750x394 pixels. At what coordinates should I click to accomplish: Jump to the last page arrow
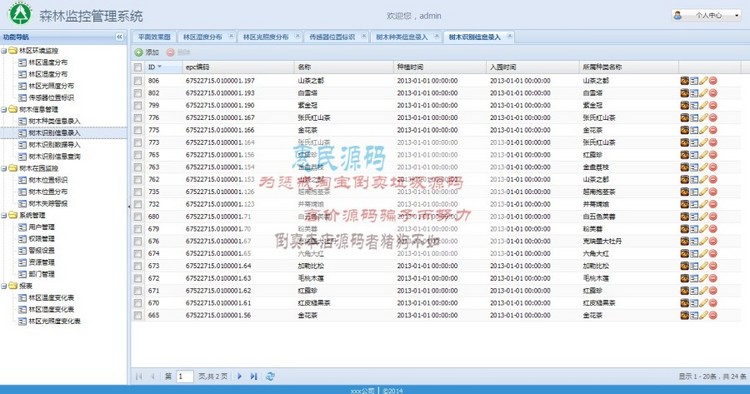tap(254, 376)
